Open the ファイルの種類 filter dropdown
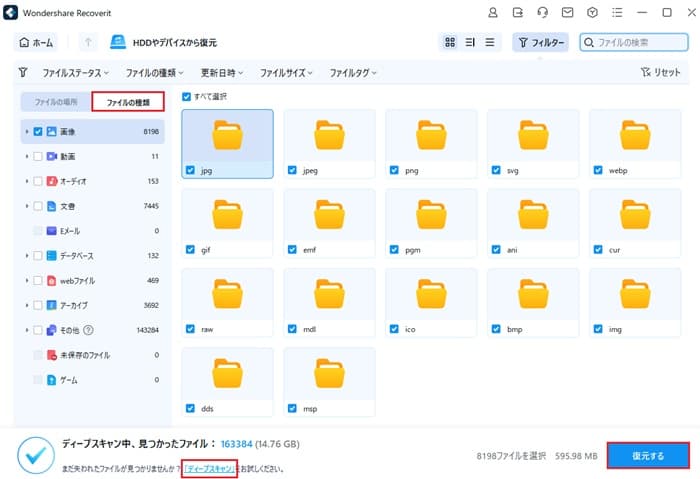This screenshot has height=479, width=700. tap(154, 72)
